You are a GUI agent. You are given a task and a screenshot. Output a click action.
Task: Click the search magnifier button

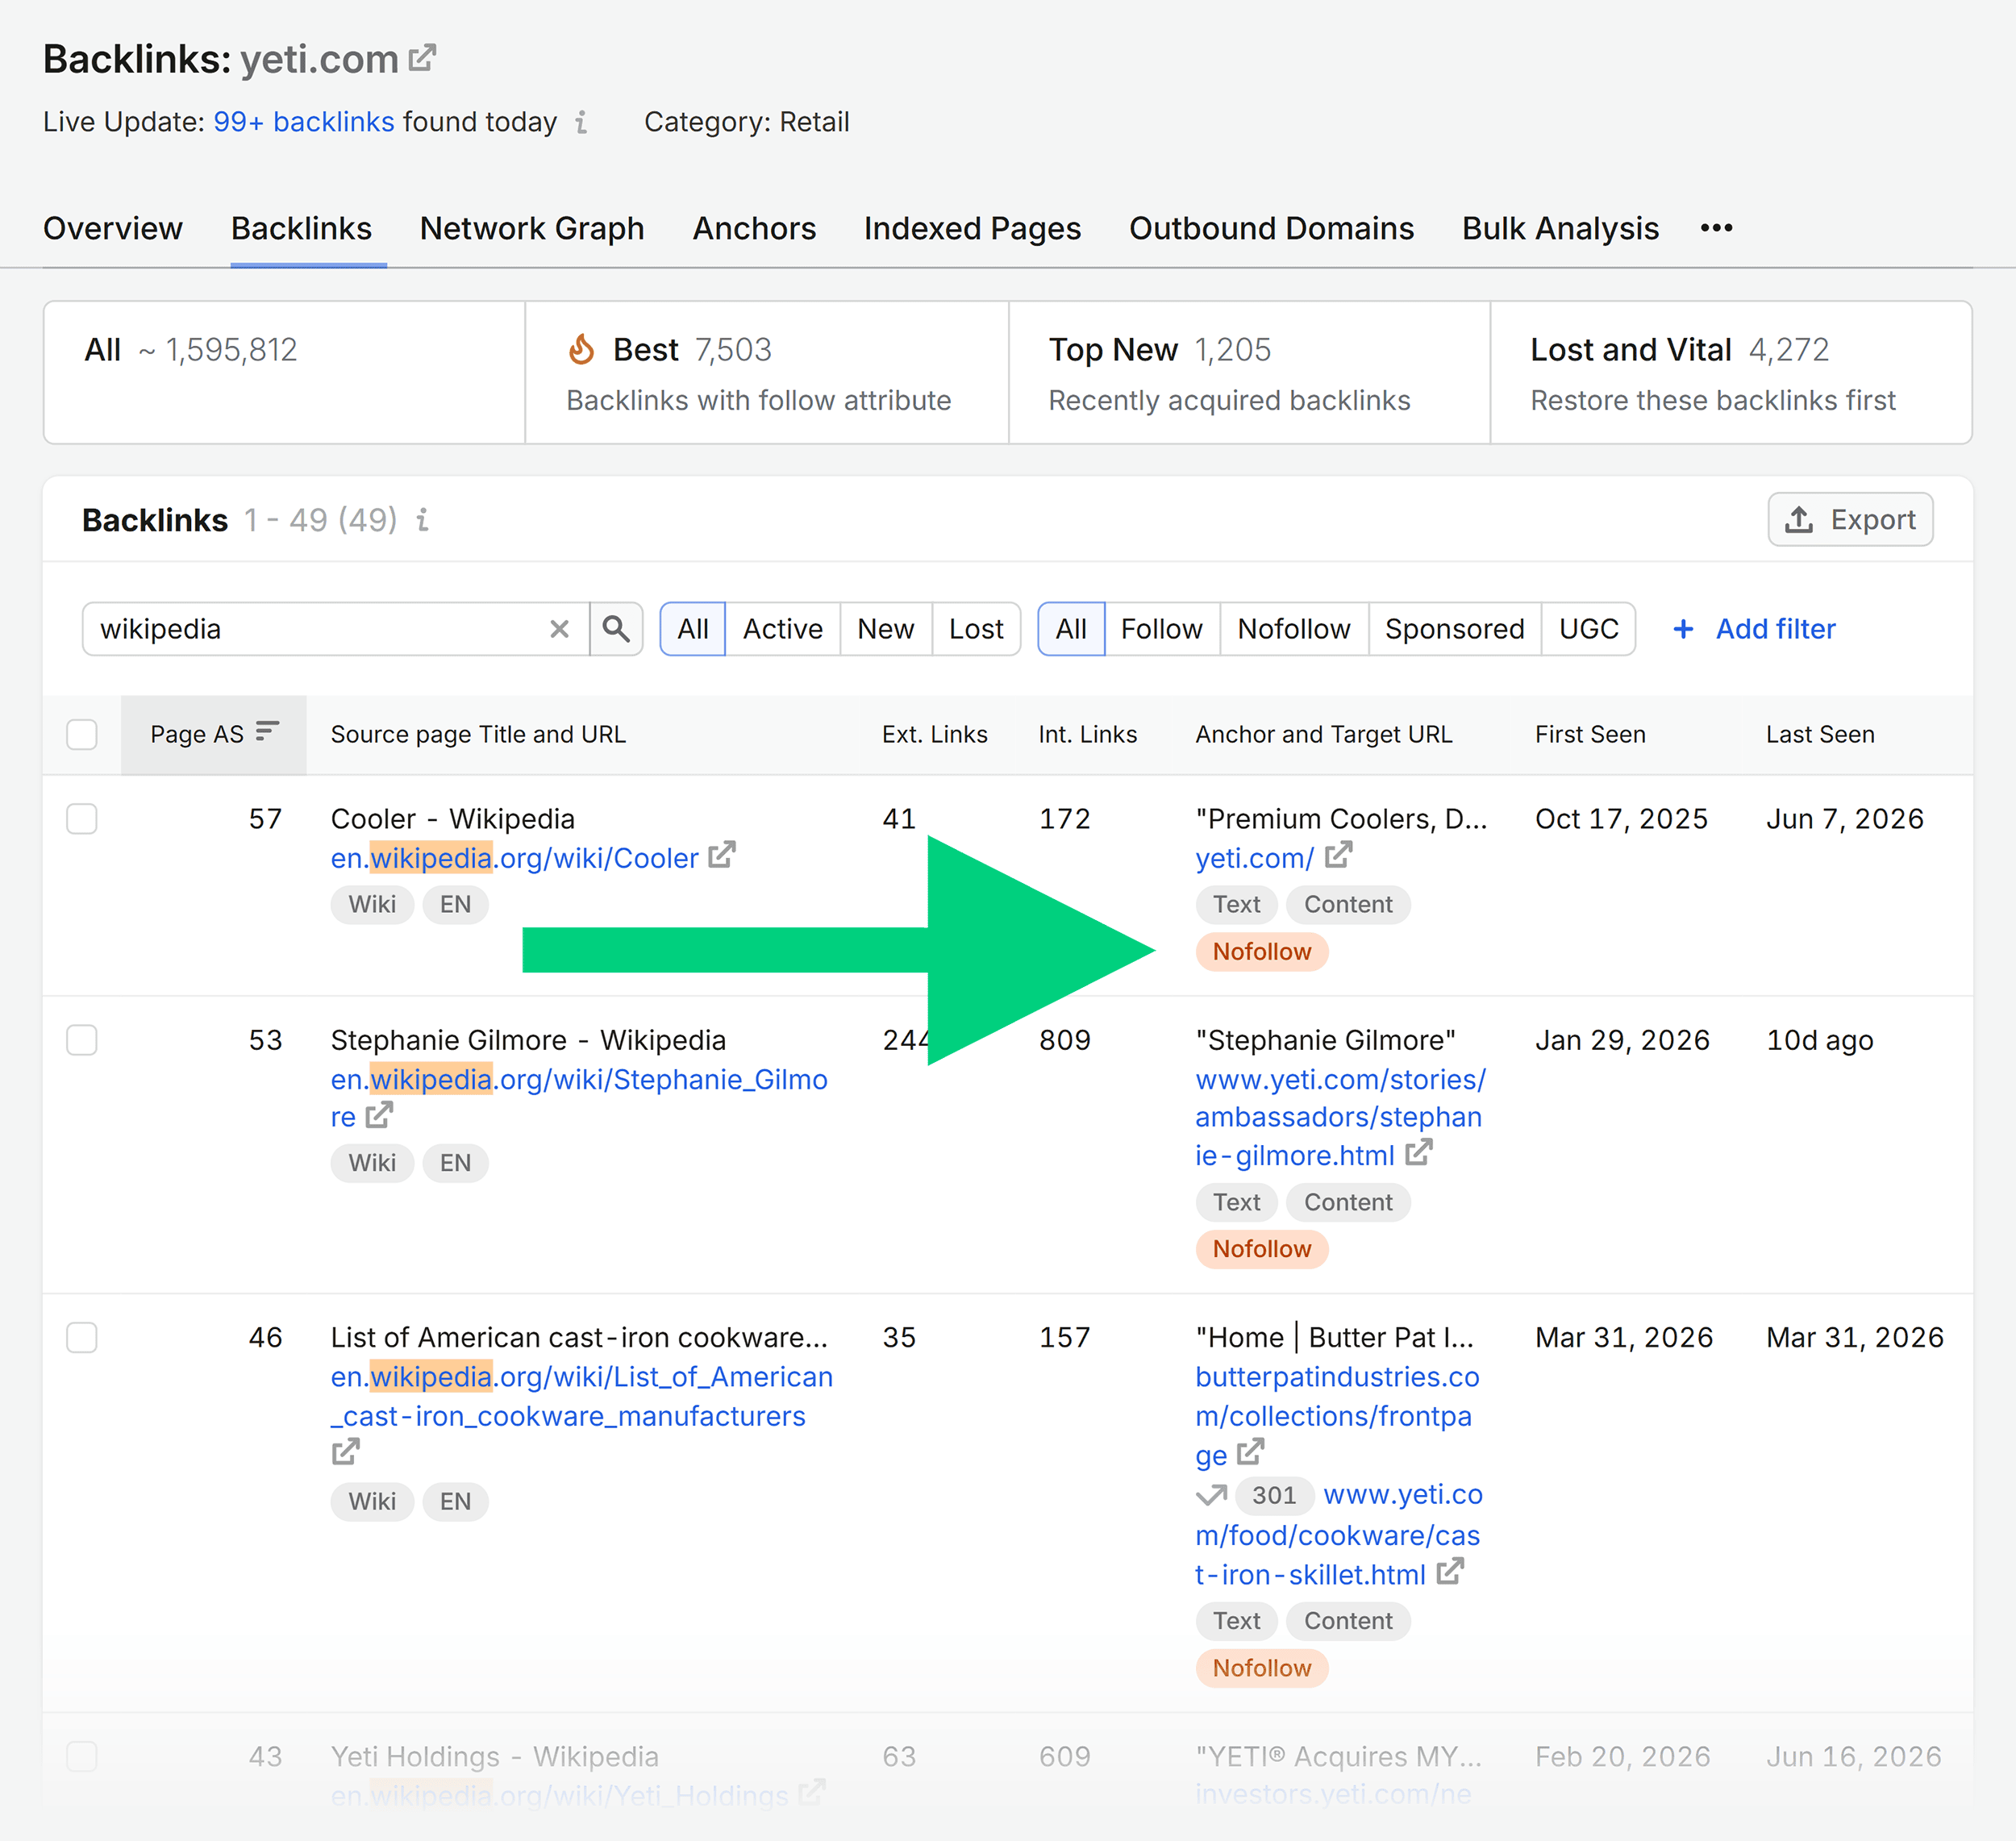[x=616, y=629]
